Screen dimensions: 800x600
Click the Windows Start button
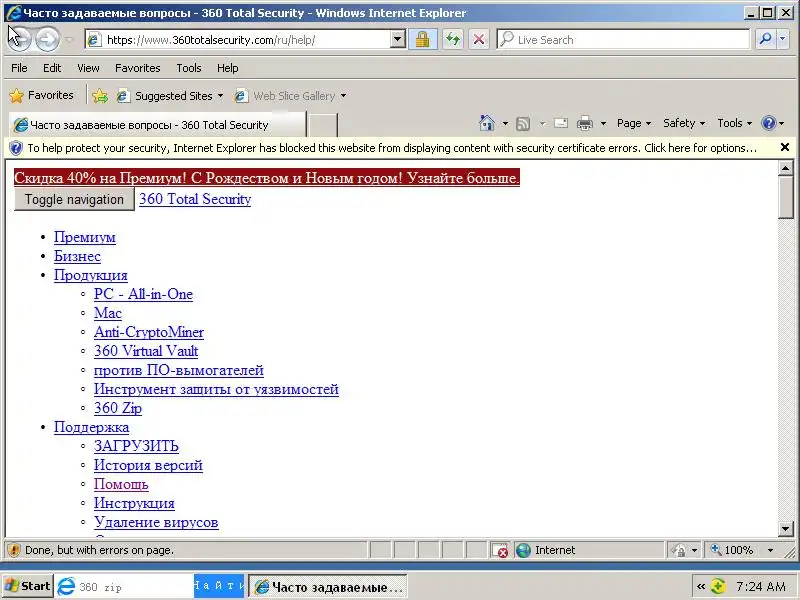[x=28, y=586]
